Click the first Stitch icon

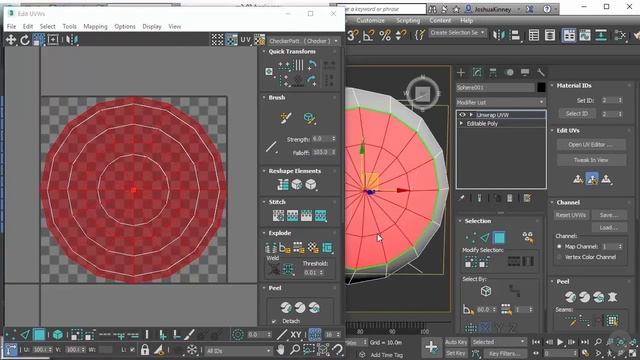coord(278,216)
